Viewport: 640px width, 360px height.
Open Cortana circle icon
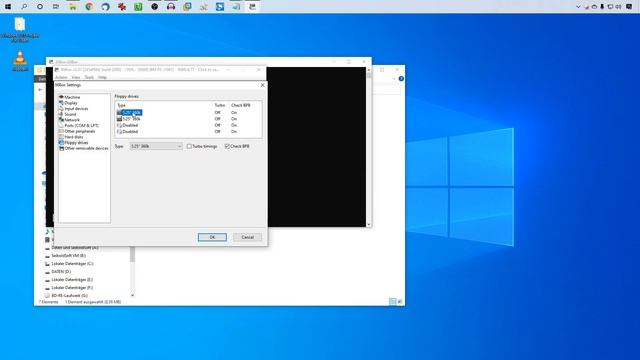[x=40, y=7]
